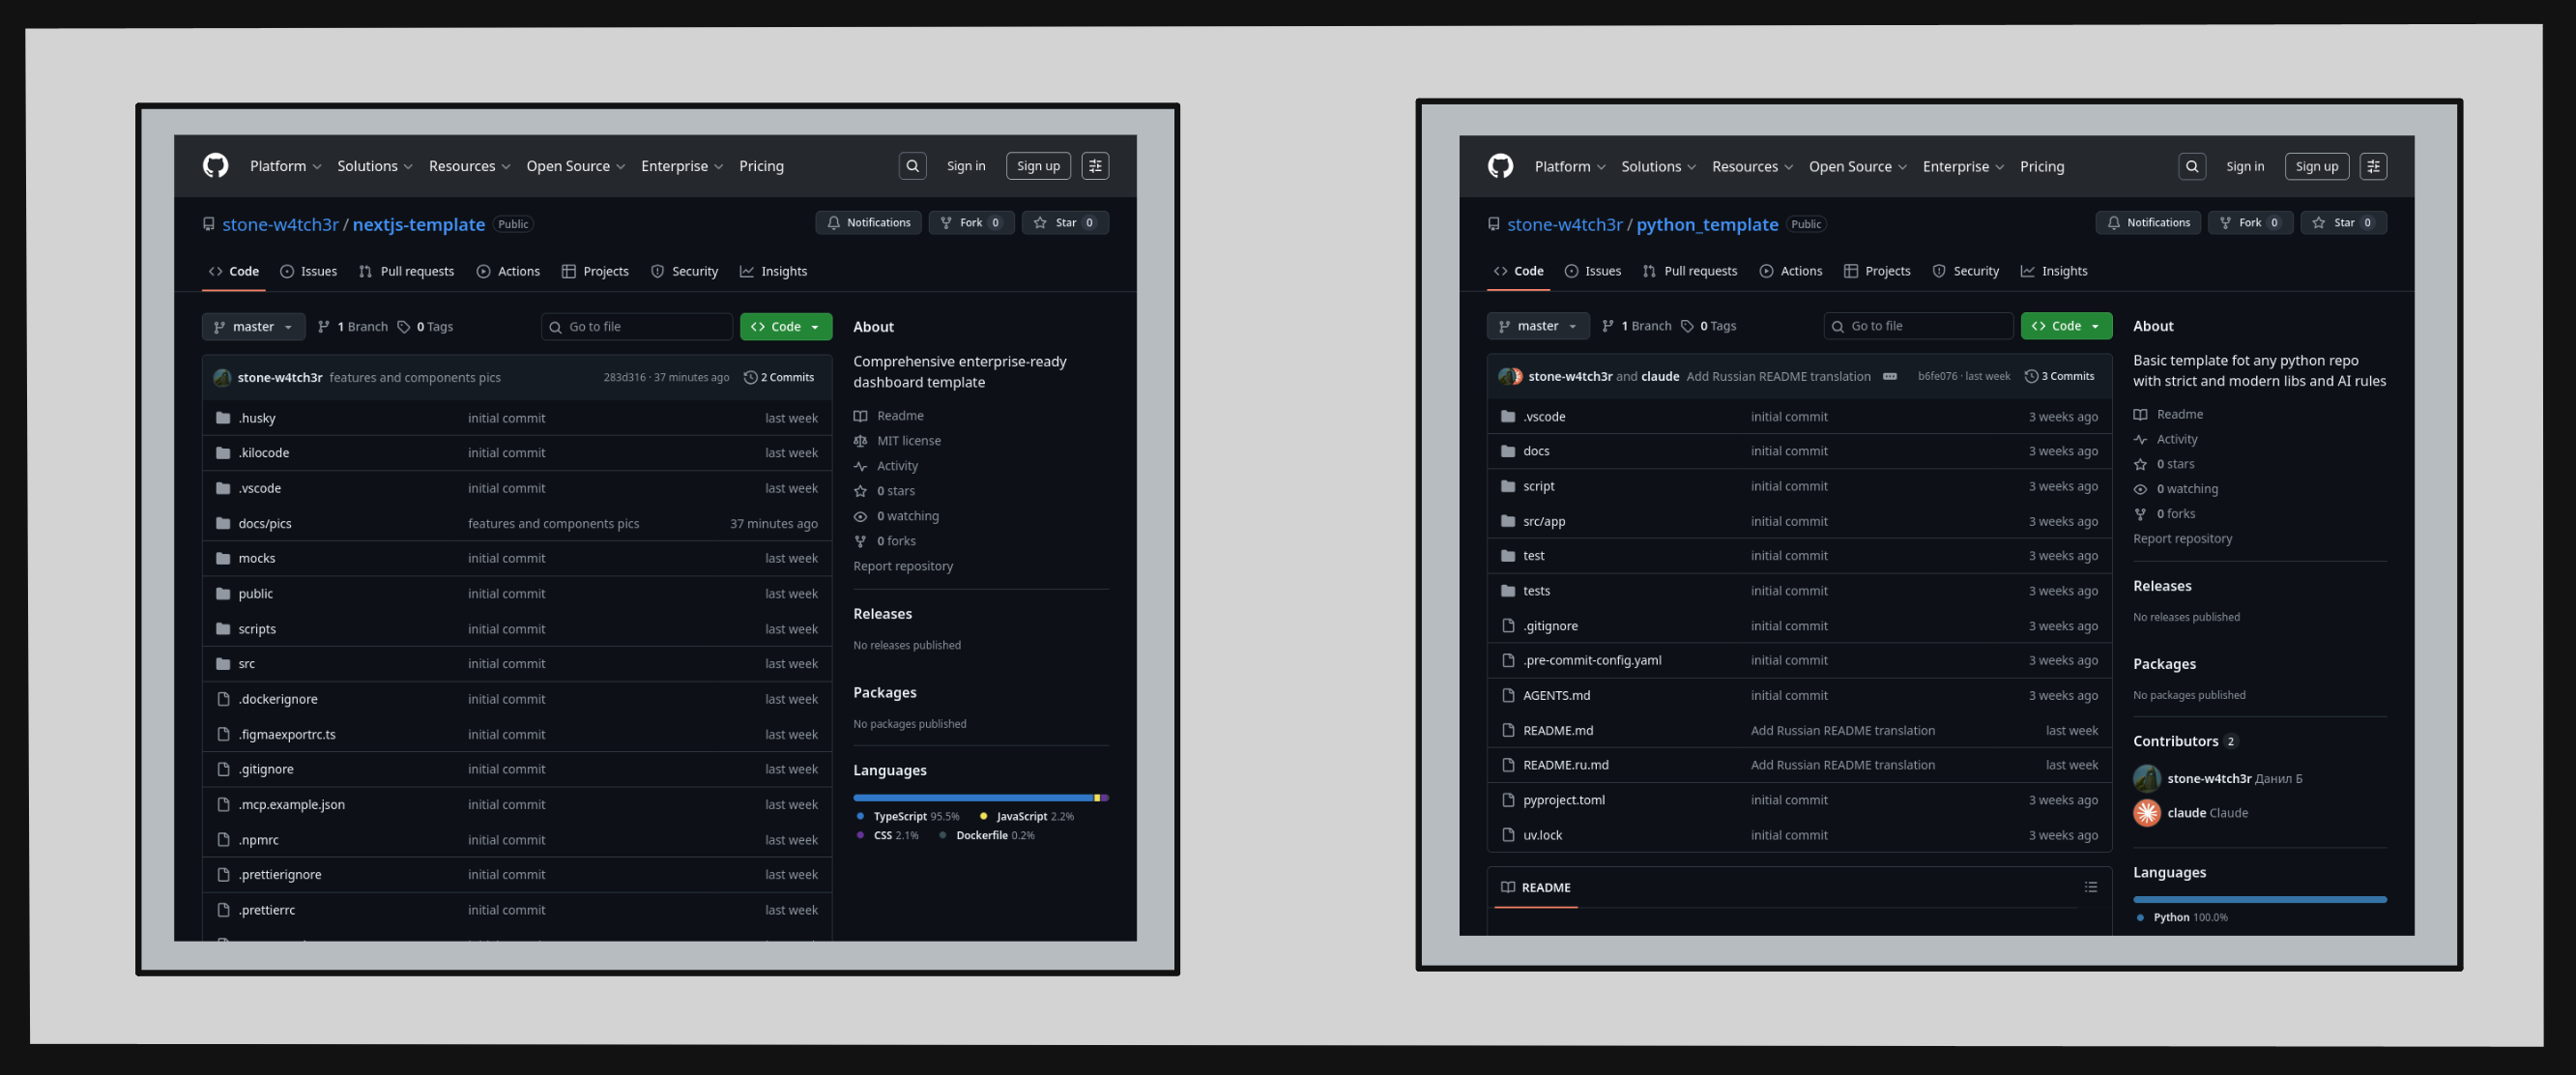
Task: Expand Solutions menu in nextjs-template window
Action: coord(374,166)
